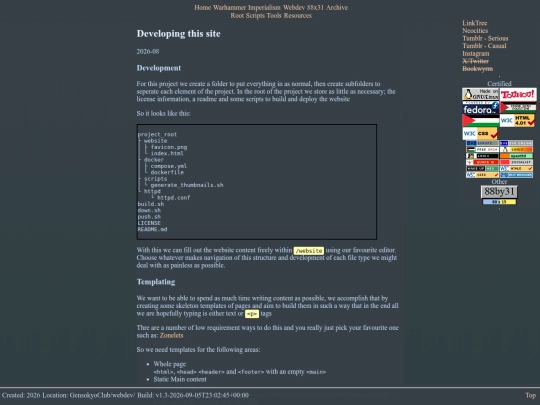540x405 pixels.
Task: Click the 'Whole page' list item
Action: 170,364
